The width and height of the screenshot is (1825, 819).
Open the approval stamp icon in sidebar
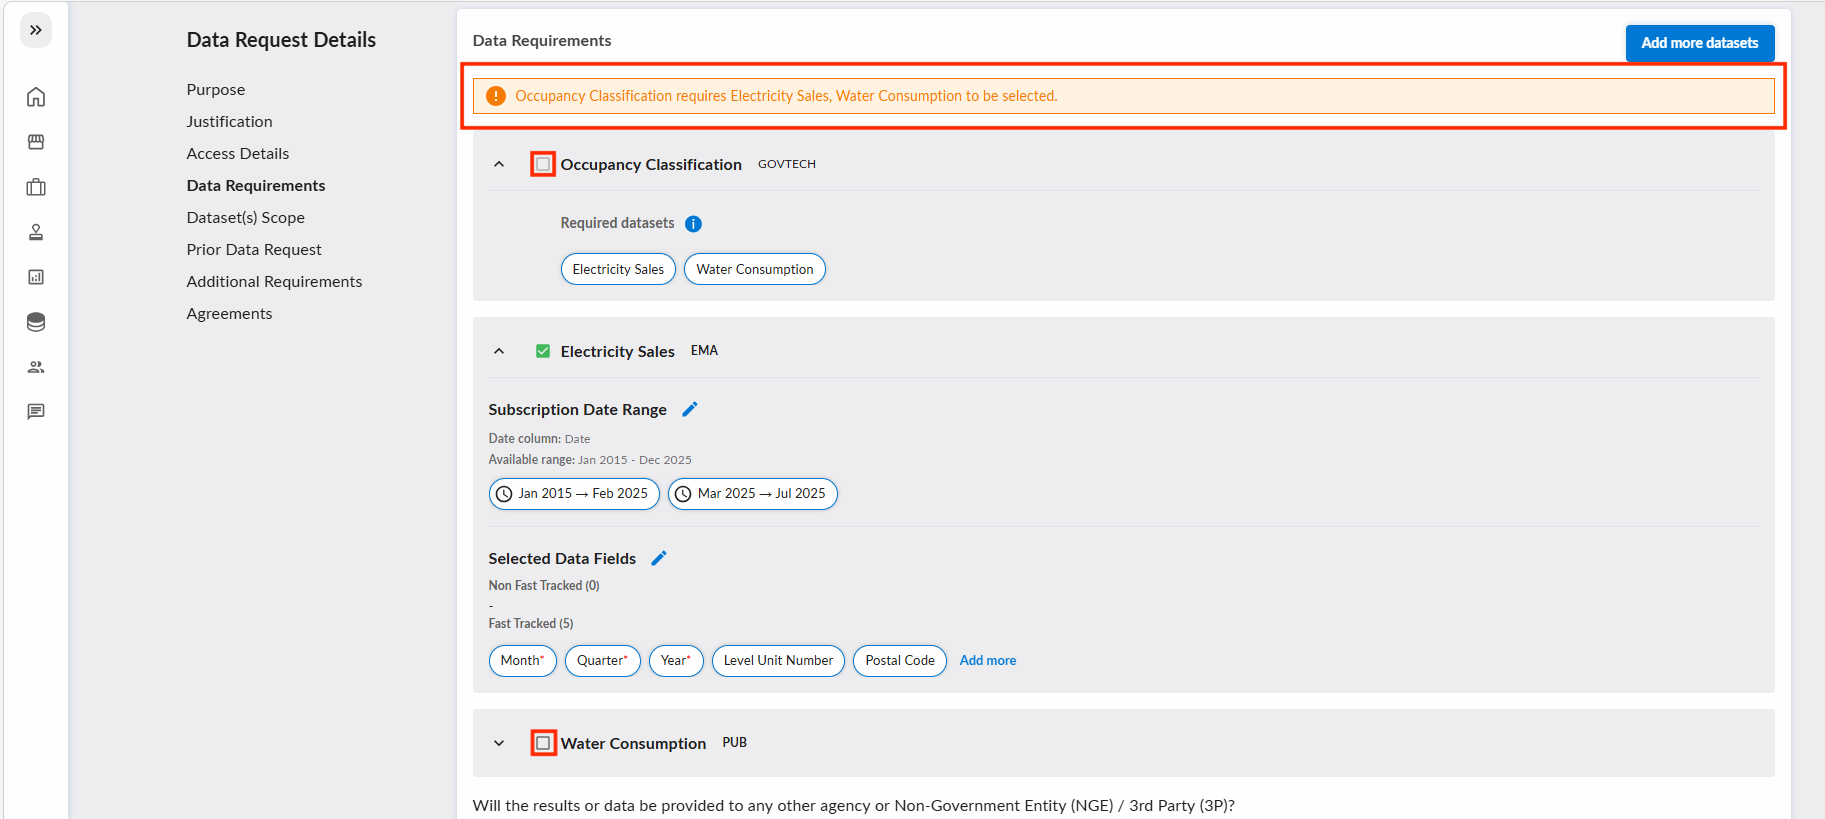coord(36,232)
